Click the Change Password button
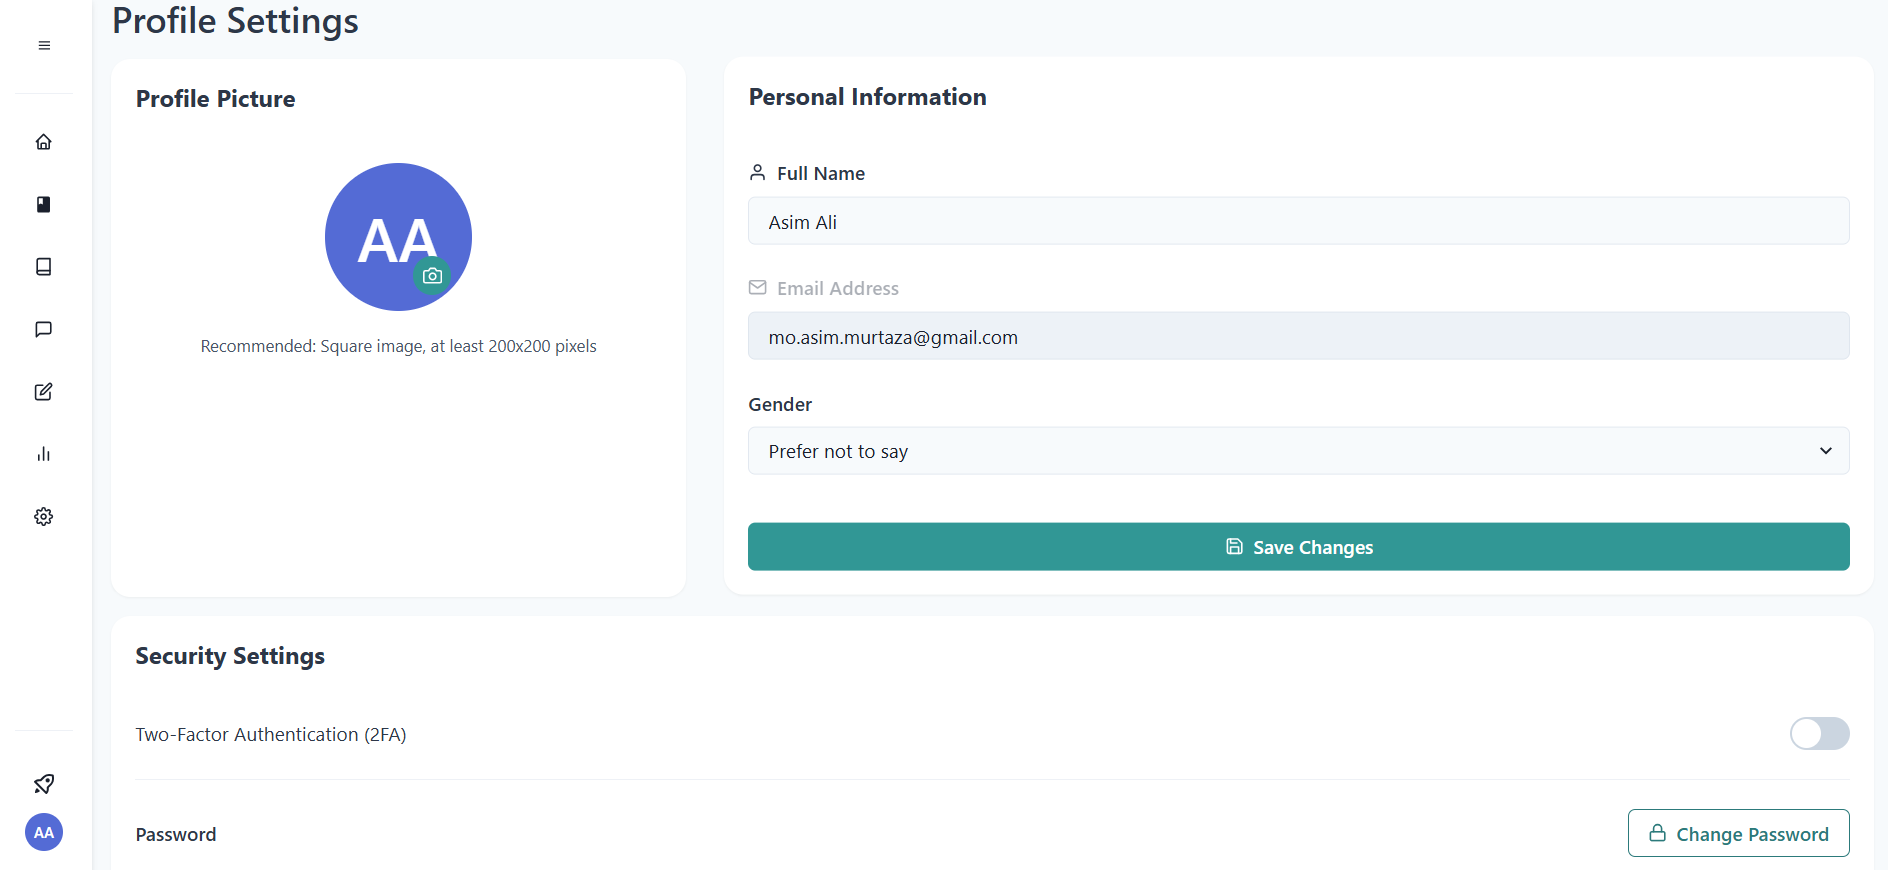This screenshot has width=1888, height=870. coord(1738,834)
